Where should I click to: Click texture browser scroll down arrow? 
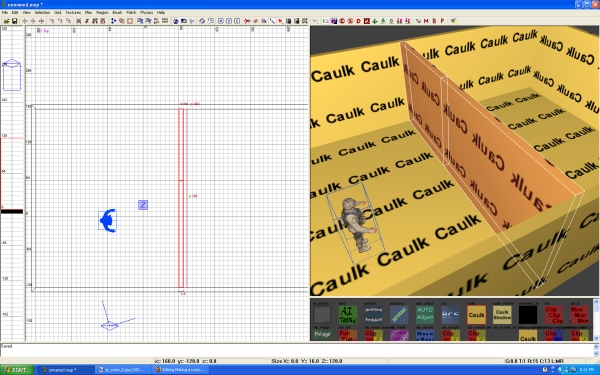point(596,338)
